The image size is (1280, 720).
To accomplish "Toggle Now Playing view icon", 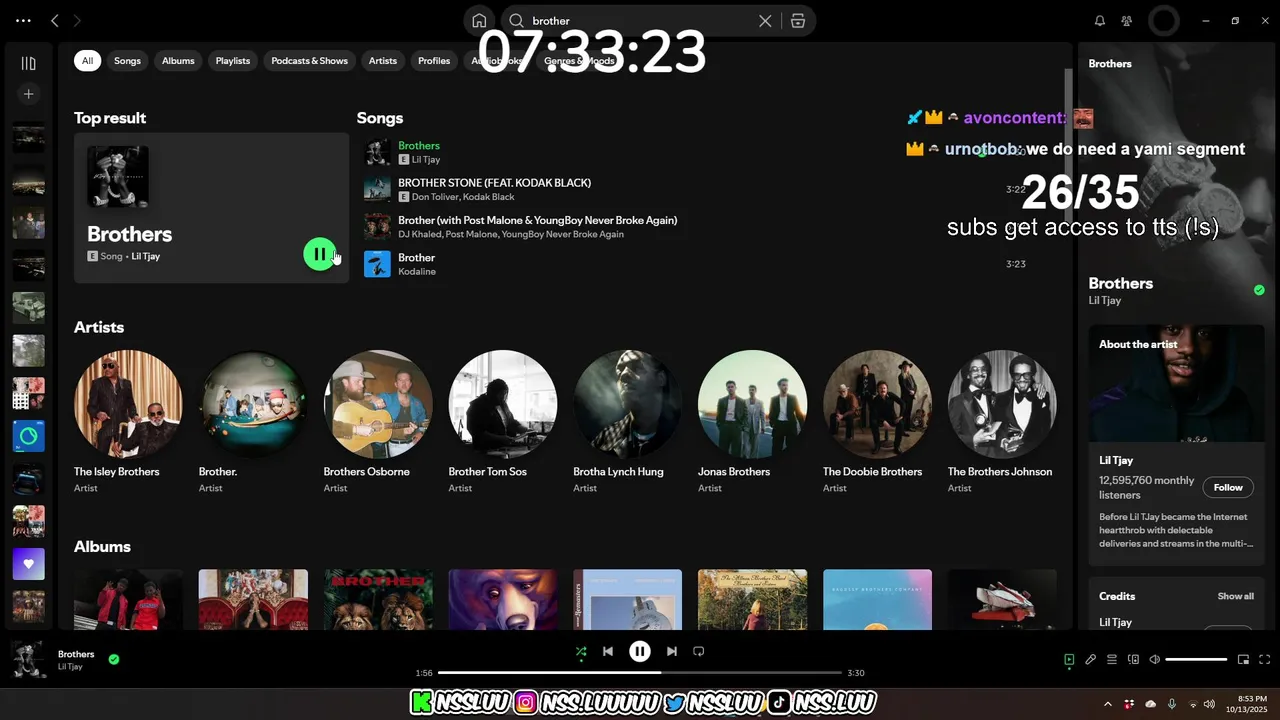I will [1069, 660].
